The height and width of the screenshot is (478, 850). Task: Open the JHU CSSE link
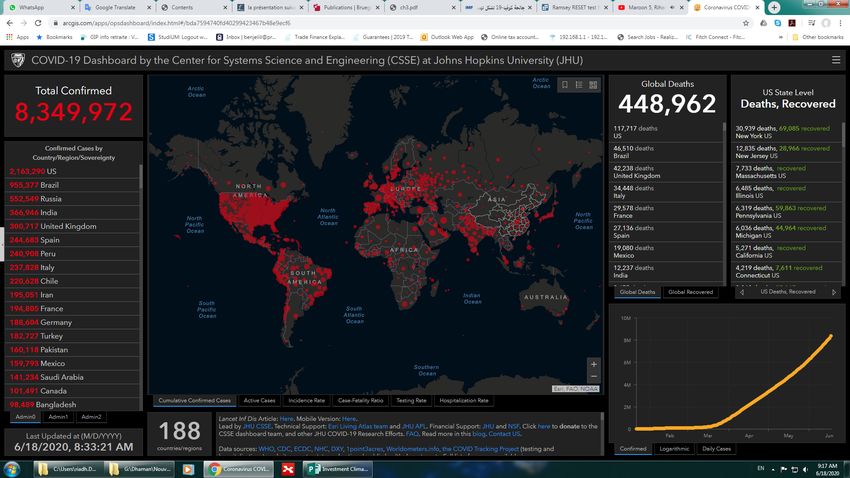256,427
